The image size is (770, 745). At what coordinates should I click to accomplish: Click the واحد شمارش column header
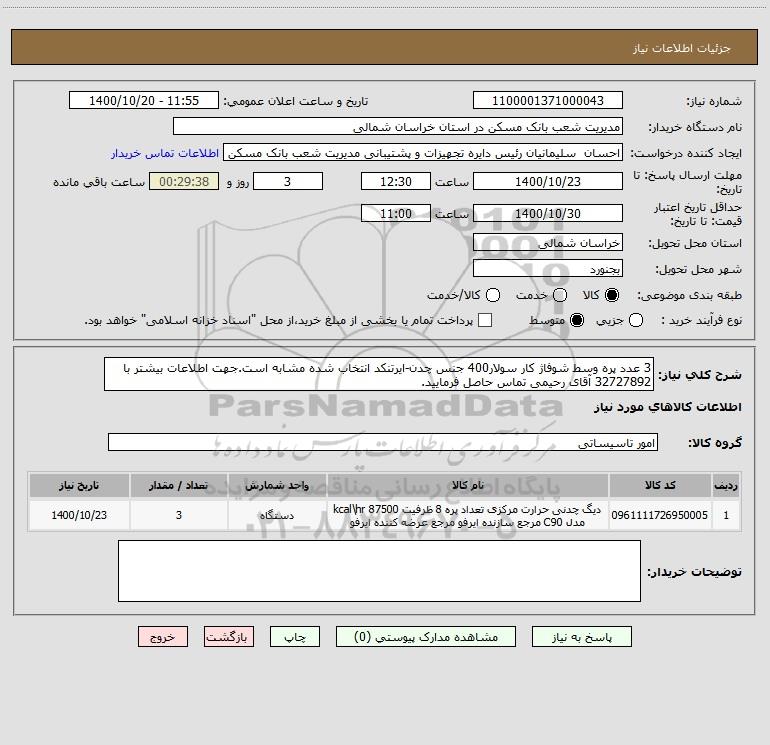[277, 485]
